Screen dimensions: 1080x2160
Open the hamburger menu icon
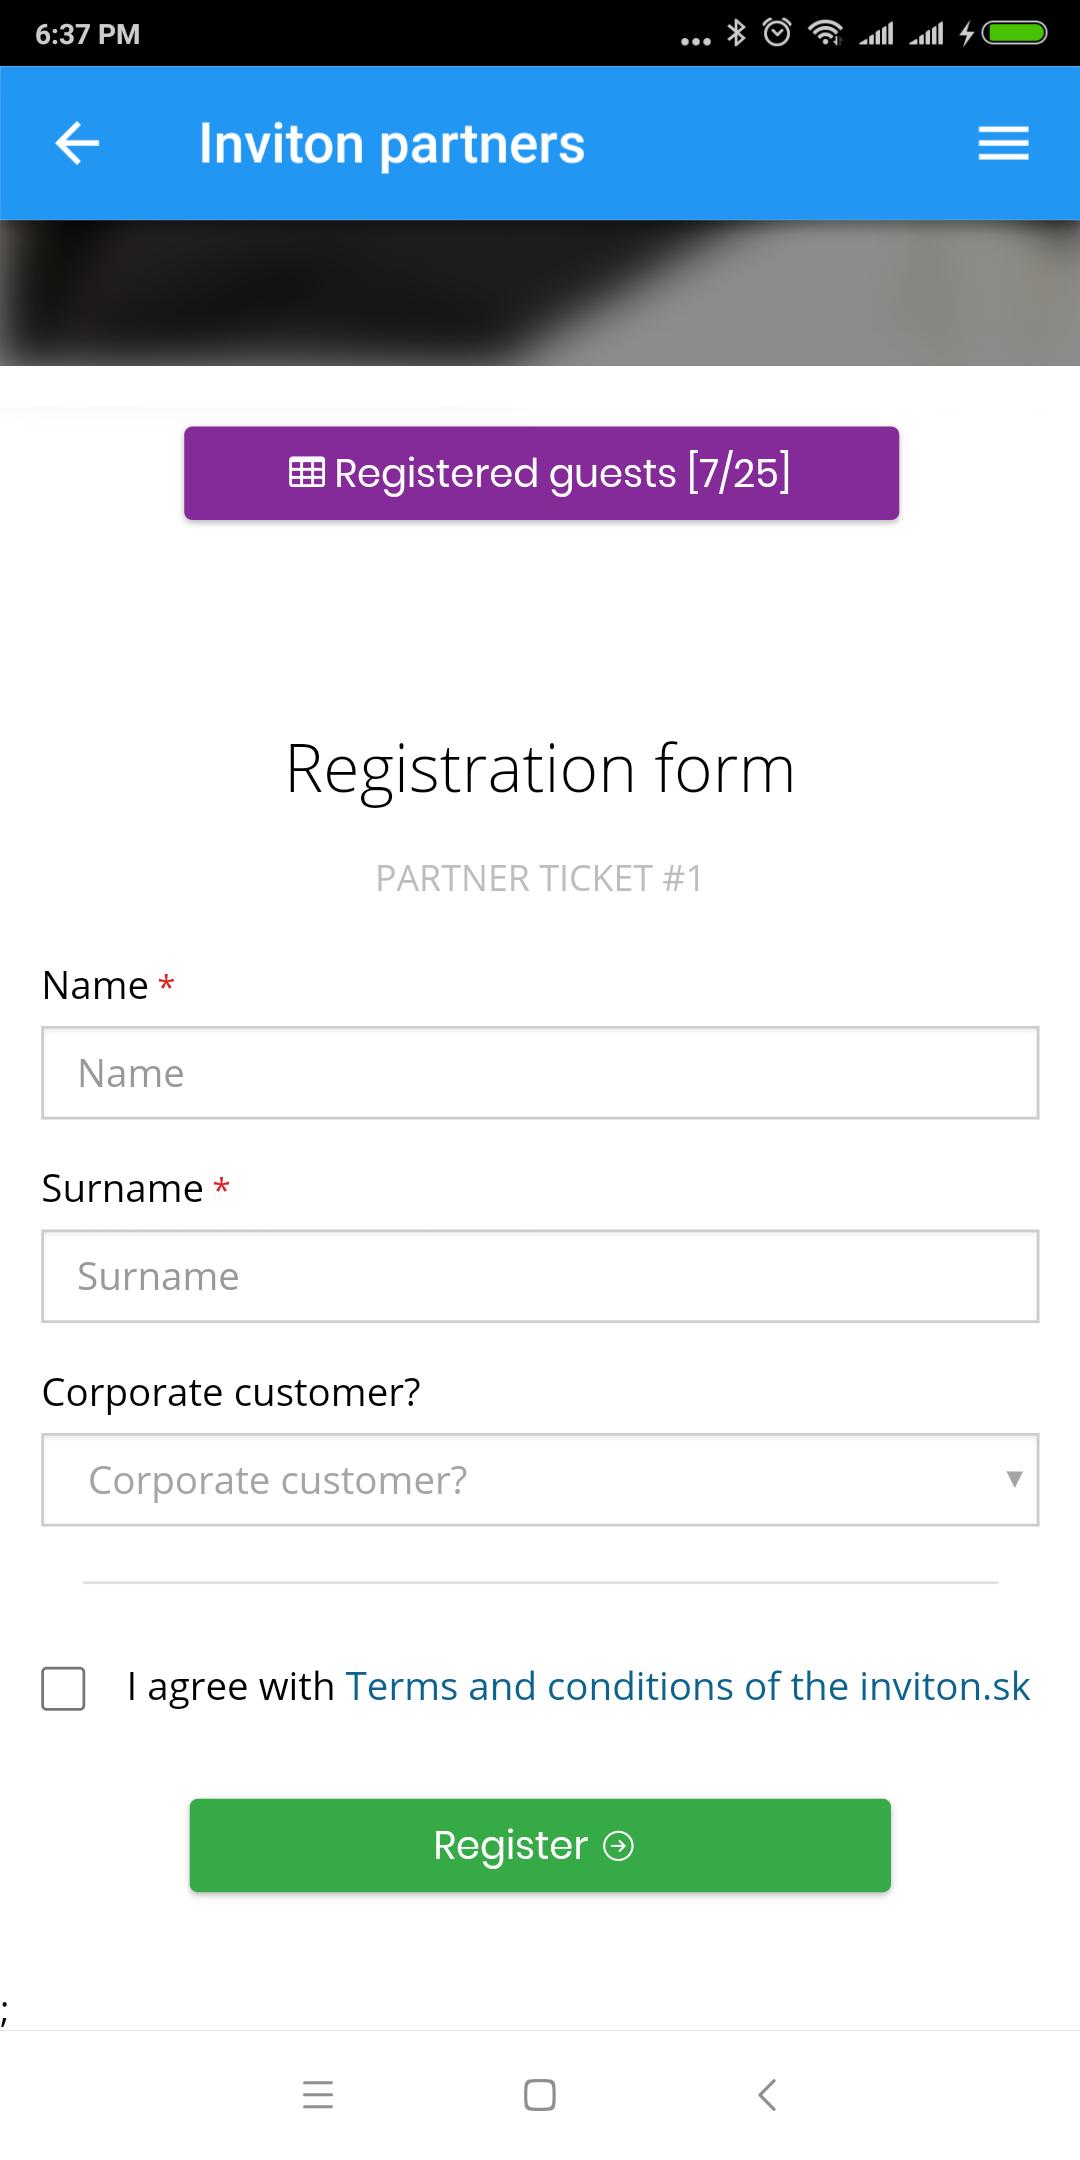tap(1003, 143)
